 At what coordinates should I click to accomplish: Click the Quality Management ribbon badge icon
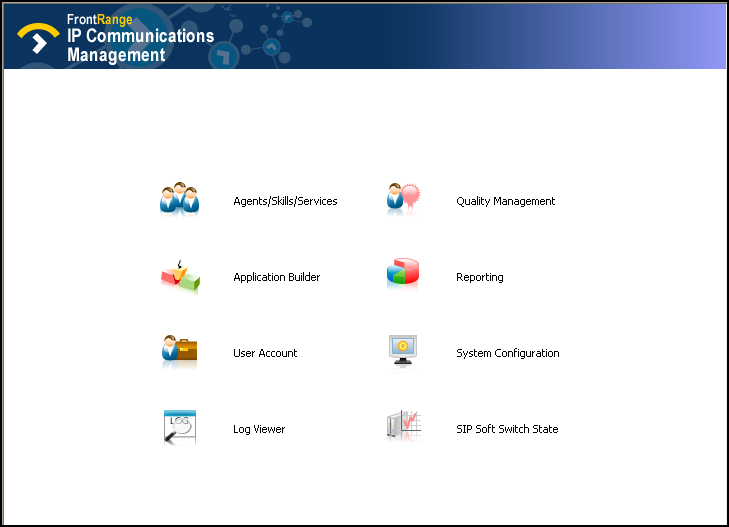point(403,199)
